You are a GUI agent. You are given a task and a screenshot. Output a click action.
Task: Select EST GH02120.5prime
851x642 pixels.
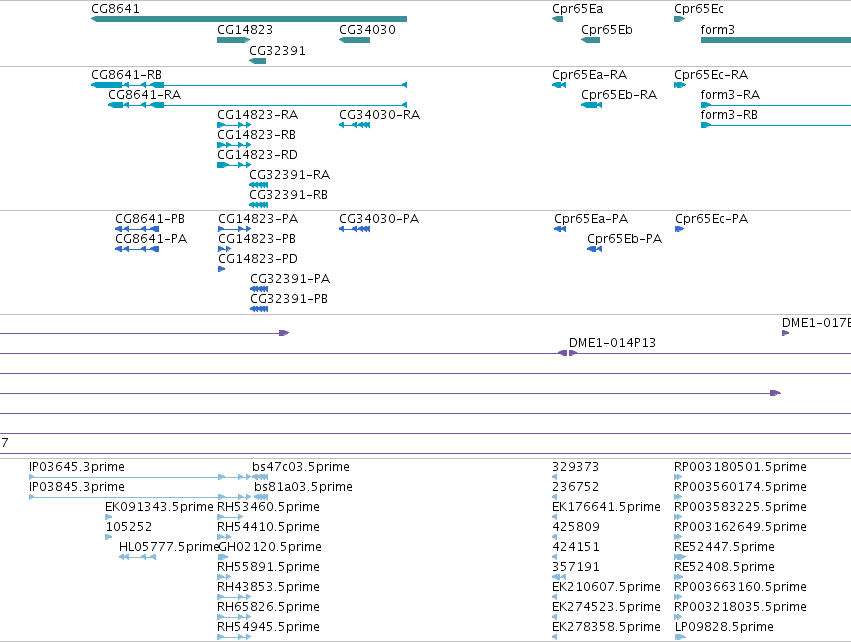tap(223, 557)
